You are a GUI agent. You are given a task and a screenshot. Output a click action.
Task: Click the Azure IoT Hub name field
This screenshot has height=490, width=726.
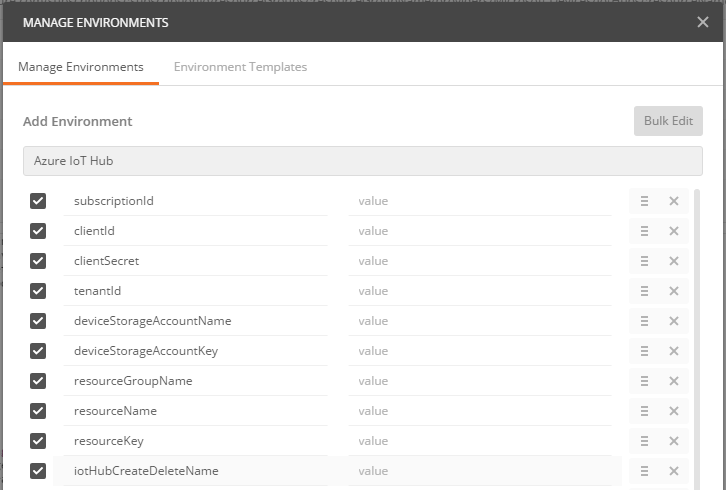tap(362, 161)
